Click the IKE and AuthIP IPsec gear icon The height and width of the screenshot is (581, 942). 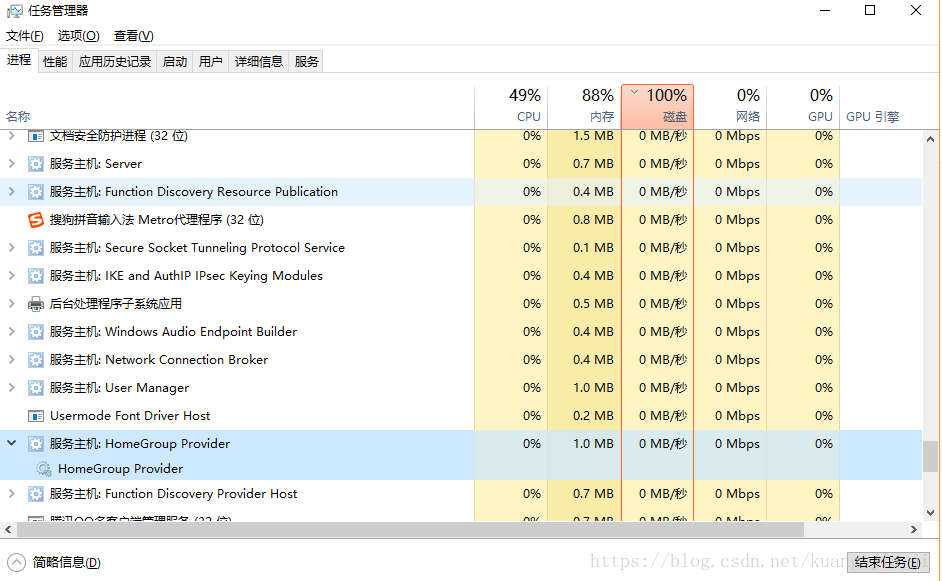point(36,276)
